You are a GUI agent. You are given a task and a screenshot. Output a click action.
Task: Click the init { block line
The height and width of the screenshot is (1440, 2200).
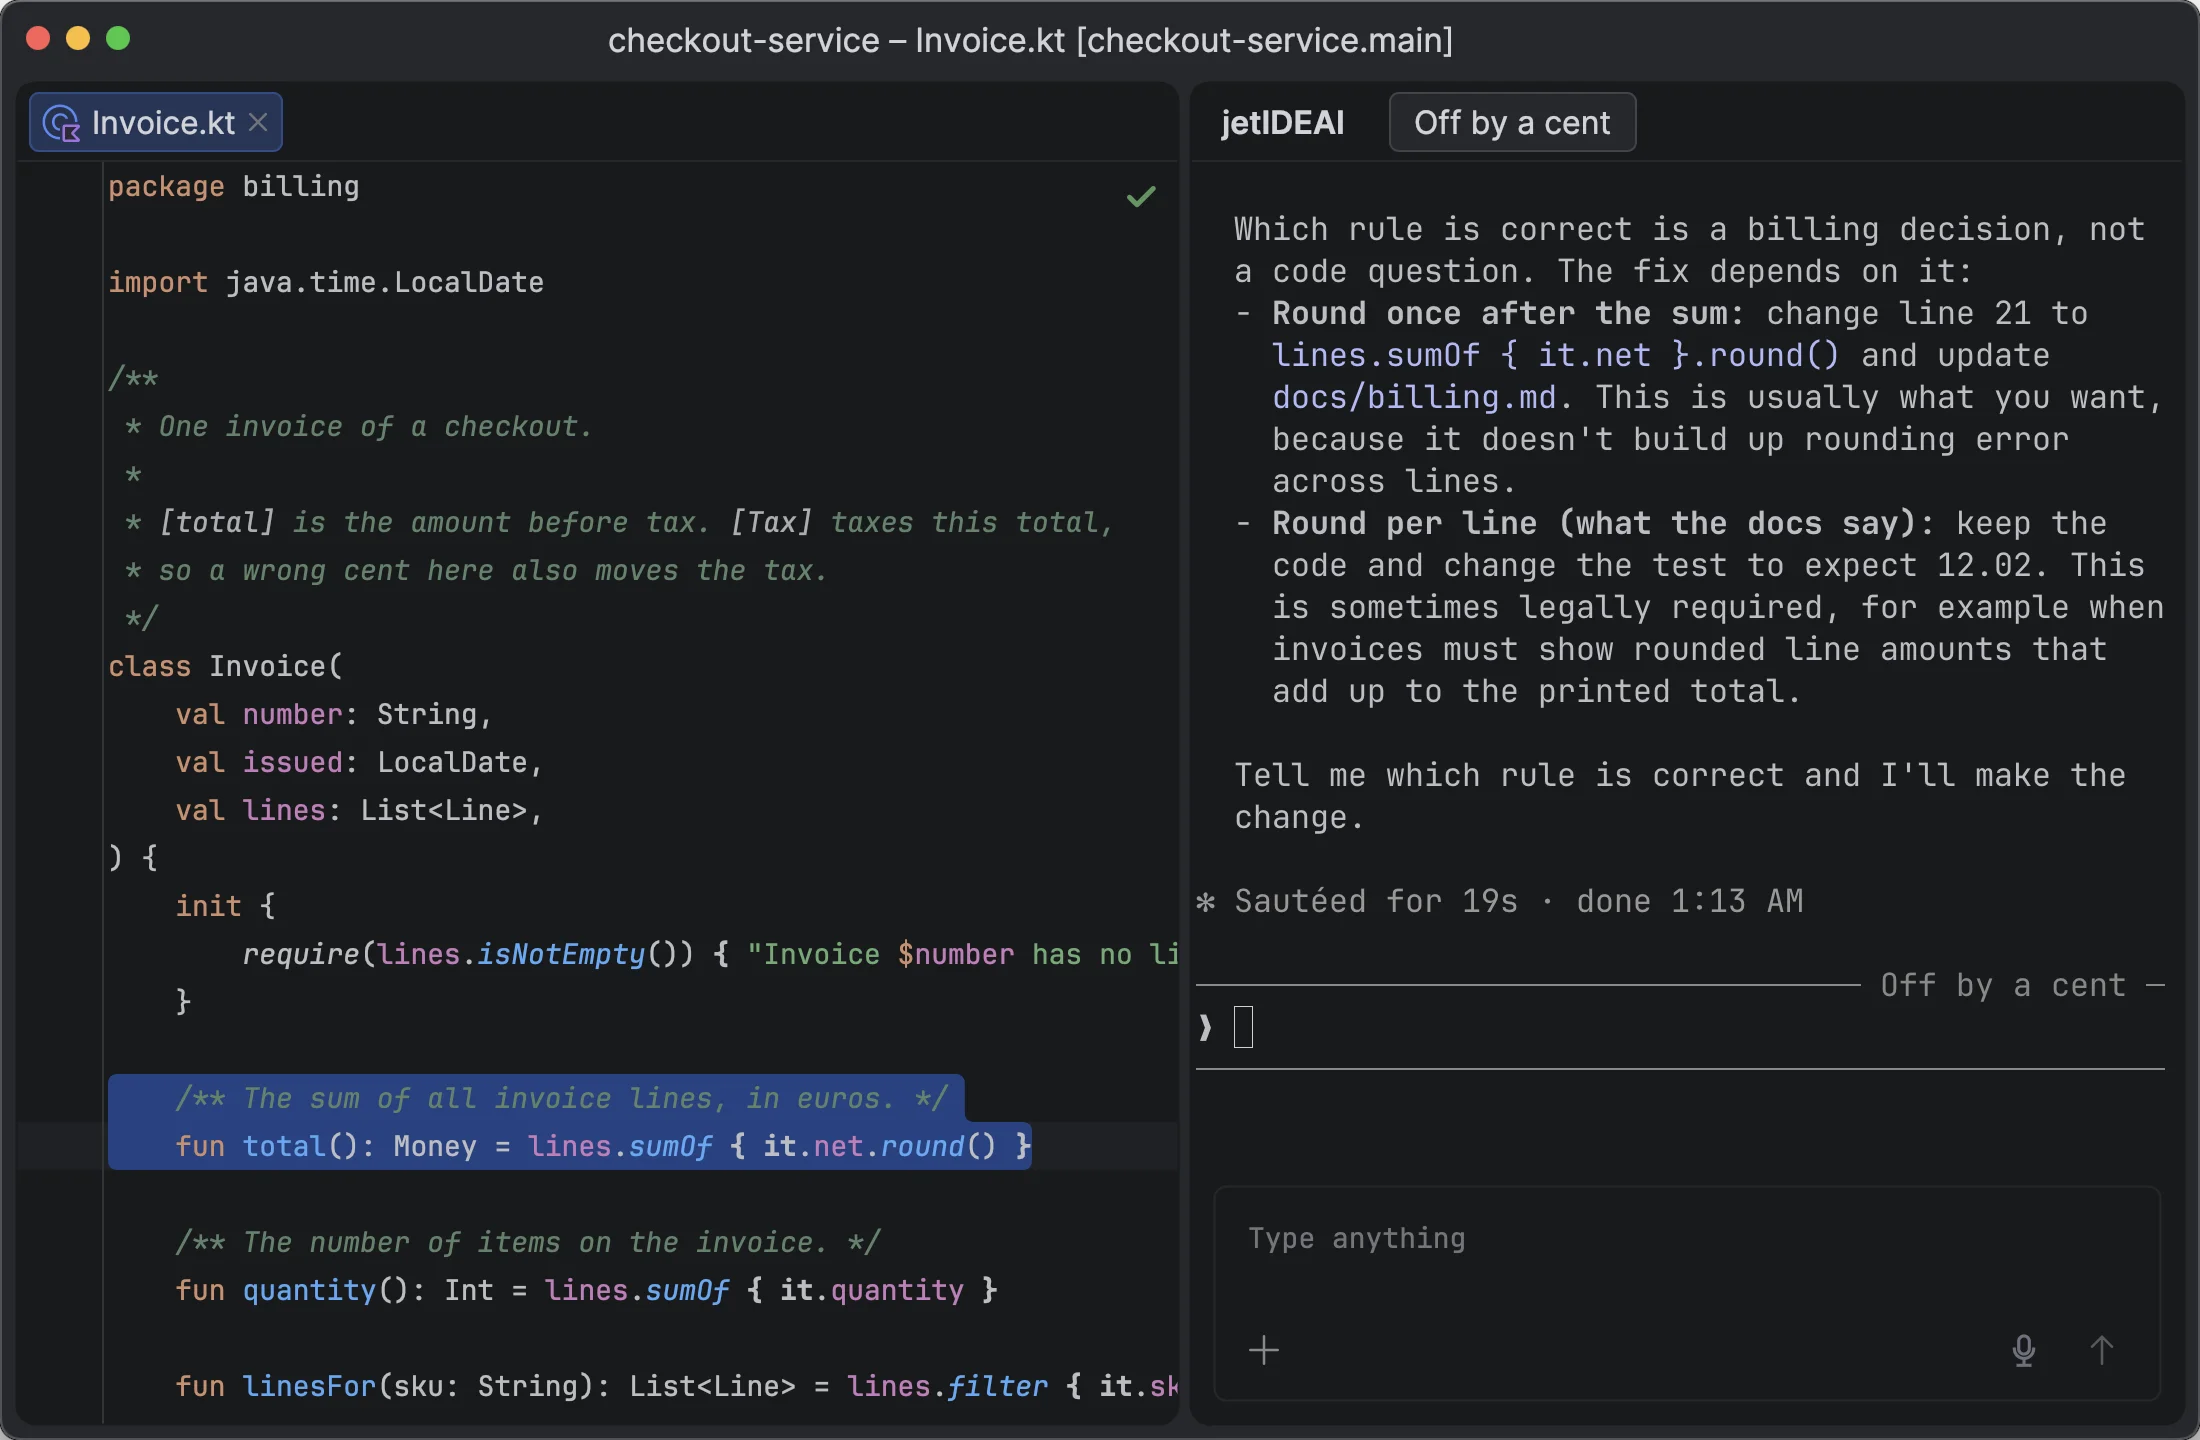pyautogui.click(x=225, y=907)
